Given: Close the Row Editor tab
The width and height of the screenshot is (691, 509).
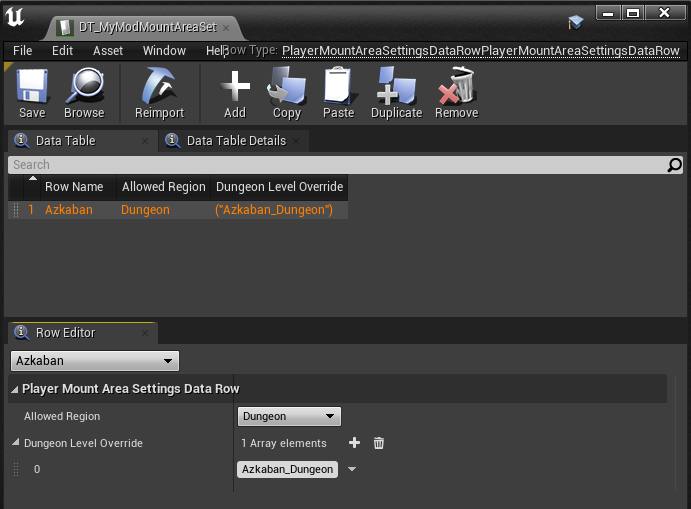Looking at the screenshot, I should tap(145, 333).
